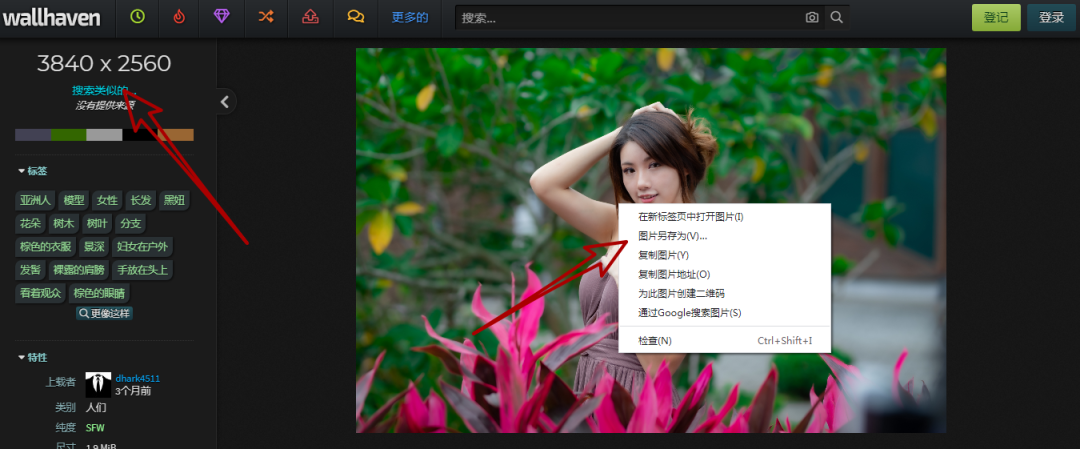Open the Hot wallpapers flame icon
The image size is (1080, 449).
point(179,17)
